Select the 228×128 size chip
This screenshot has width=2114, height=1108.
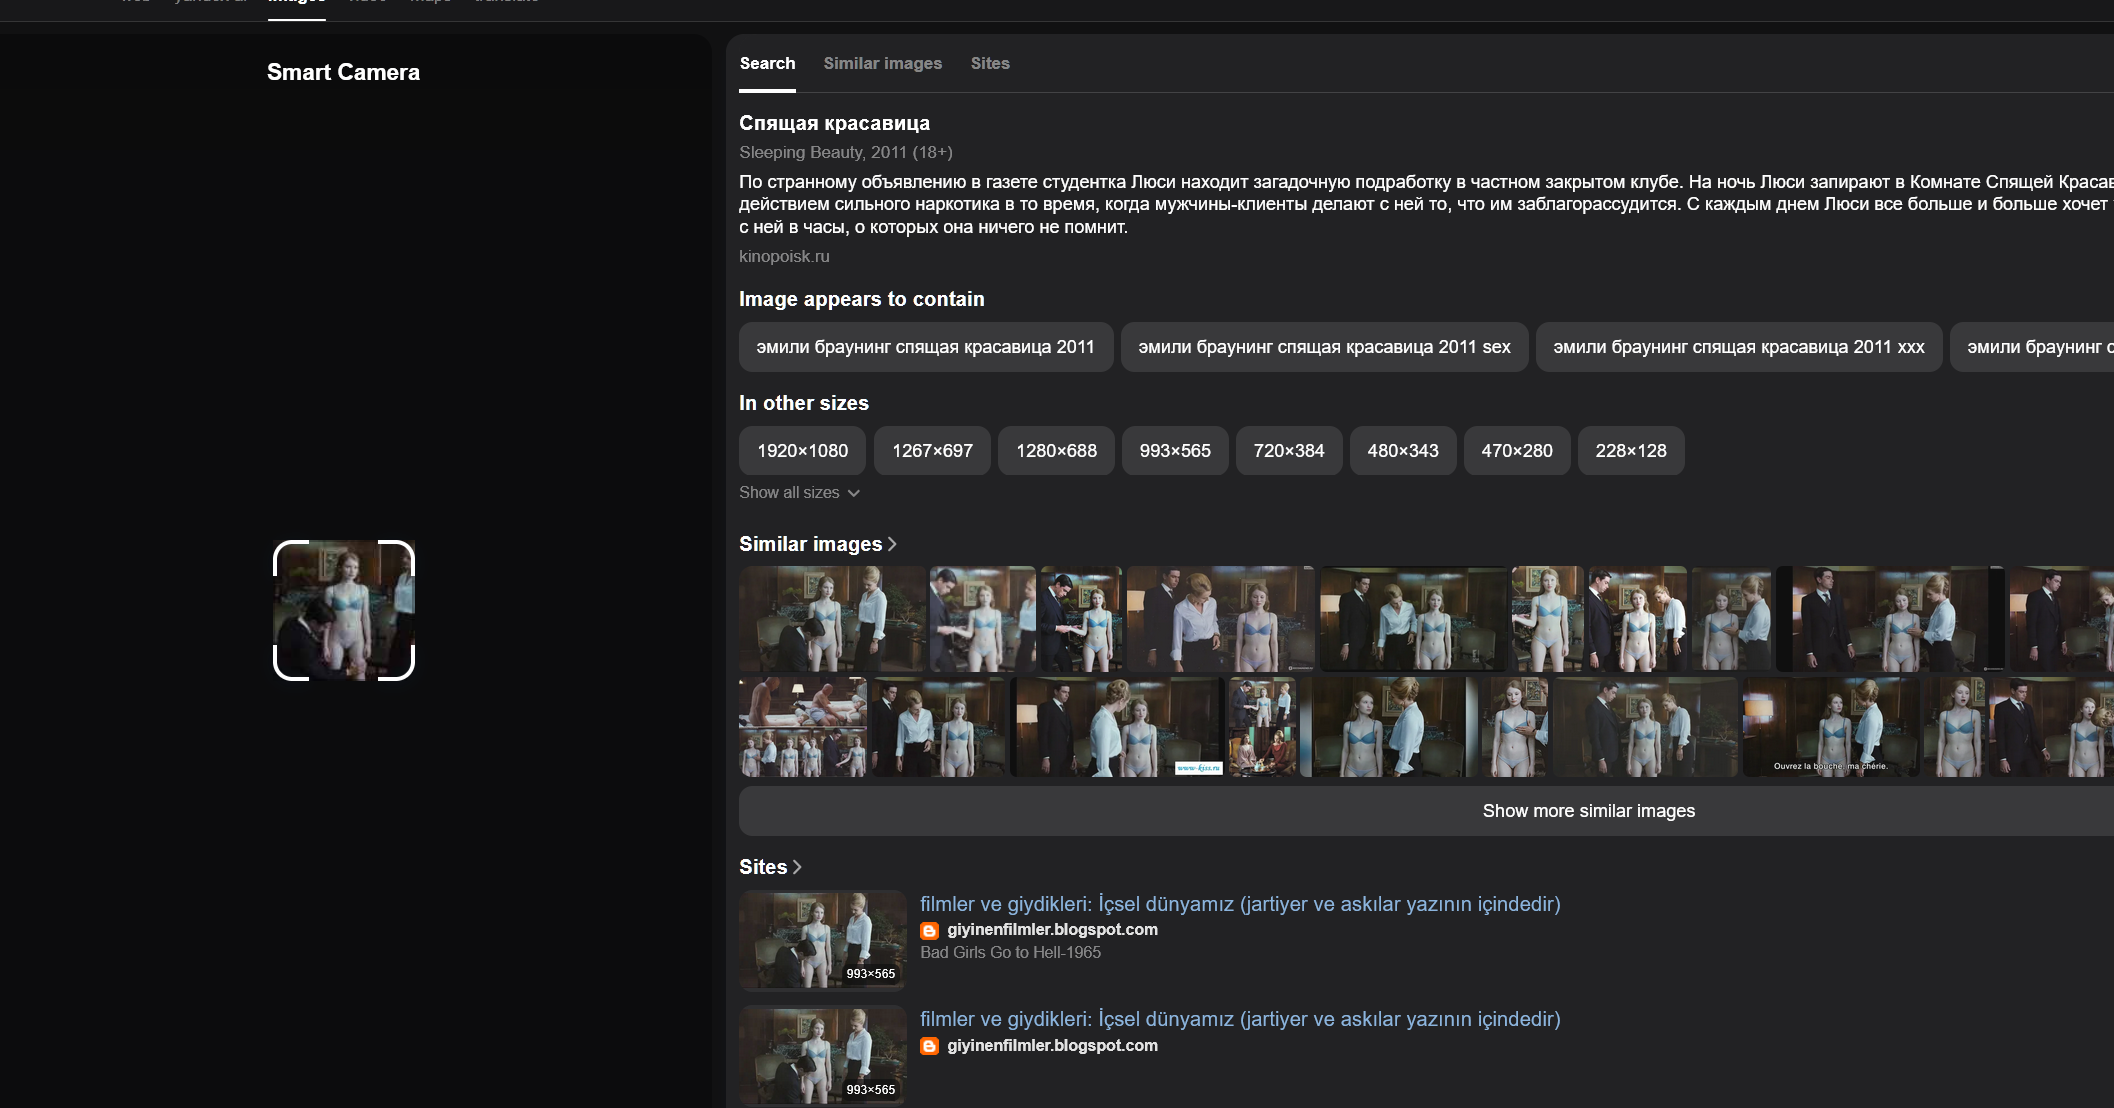coord(1630,451)
